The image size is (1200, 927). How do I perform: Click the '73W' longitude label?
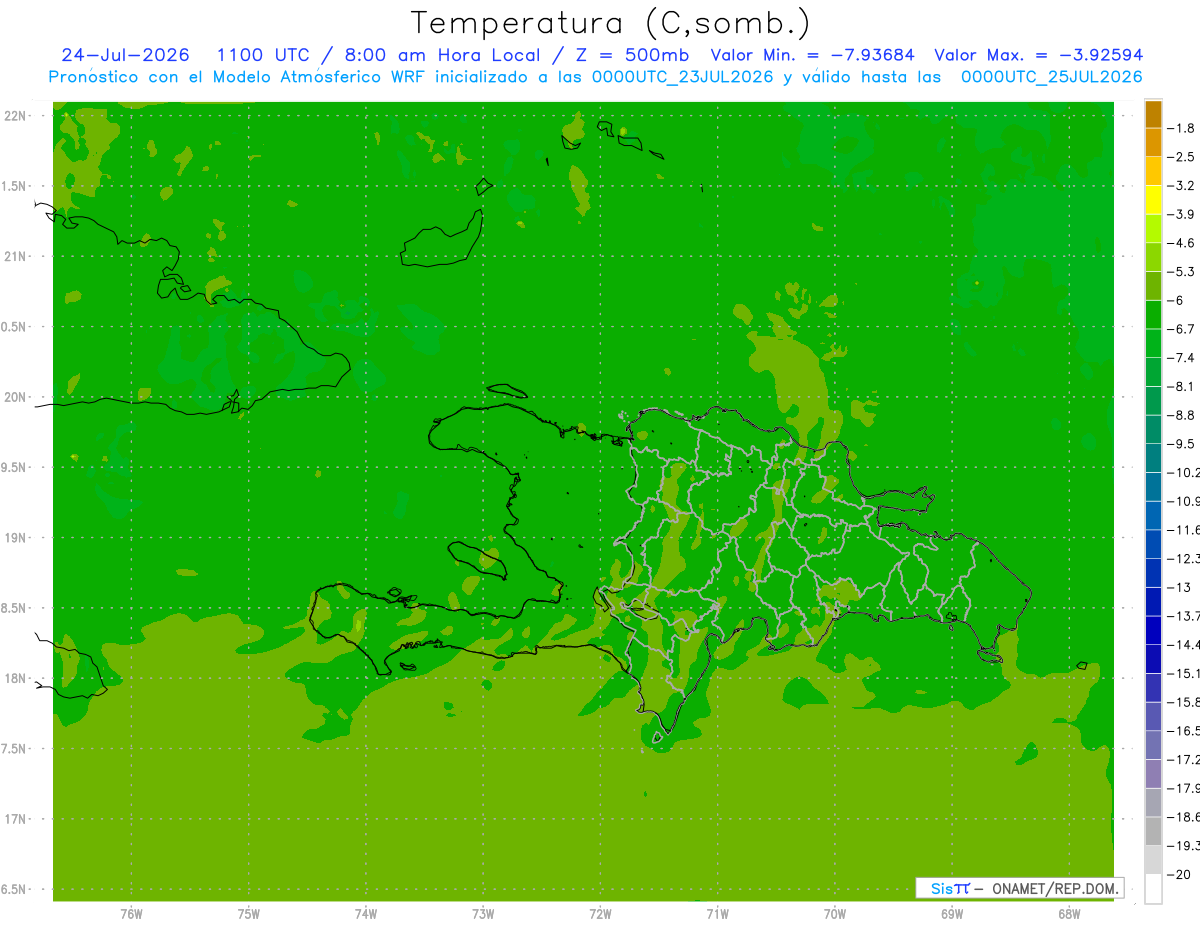[x=483, y=914]
